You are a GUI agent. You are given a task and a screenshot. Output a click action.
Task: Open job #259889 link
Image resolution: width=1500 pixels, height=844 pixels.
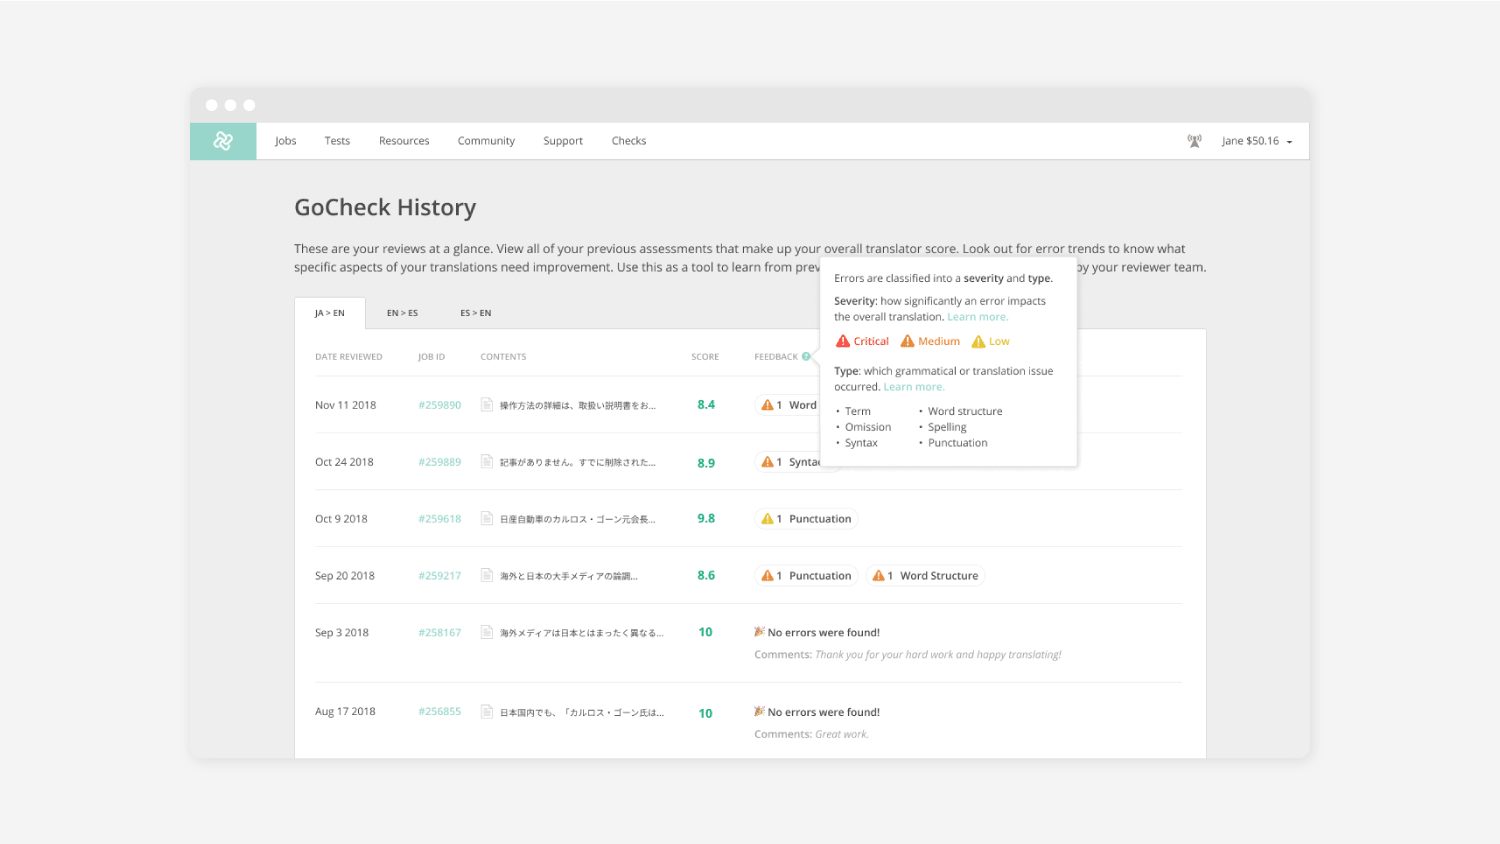(440, 462)
